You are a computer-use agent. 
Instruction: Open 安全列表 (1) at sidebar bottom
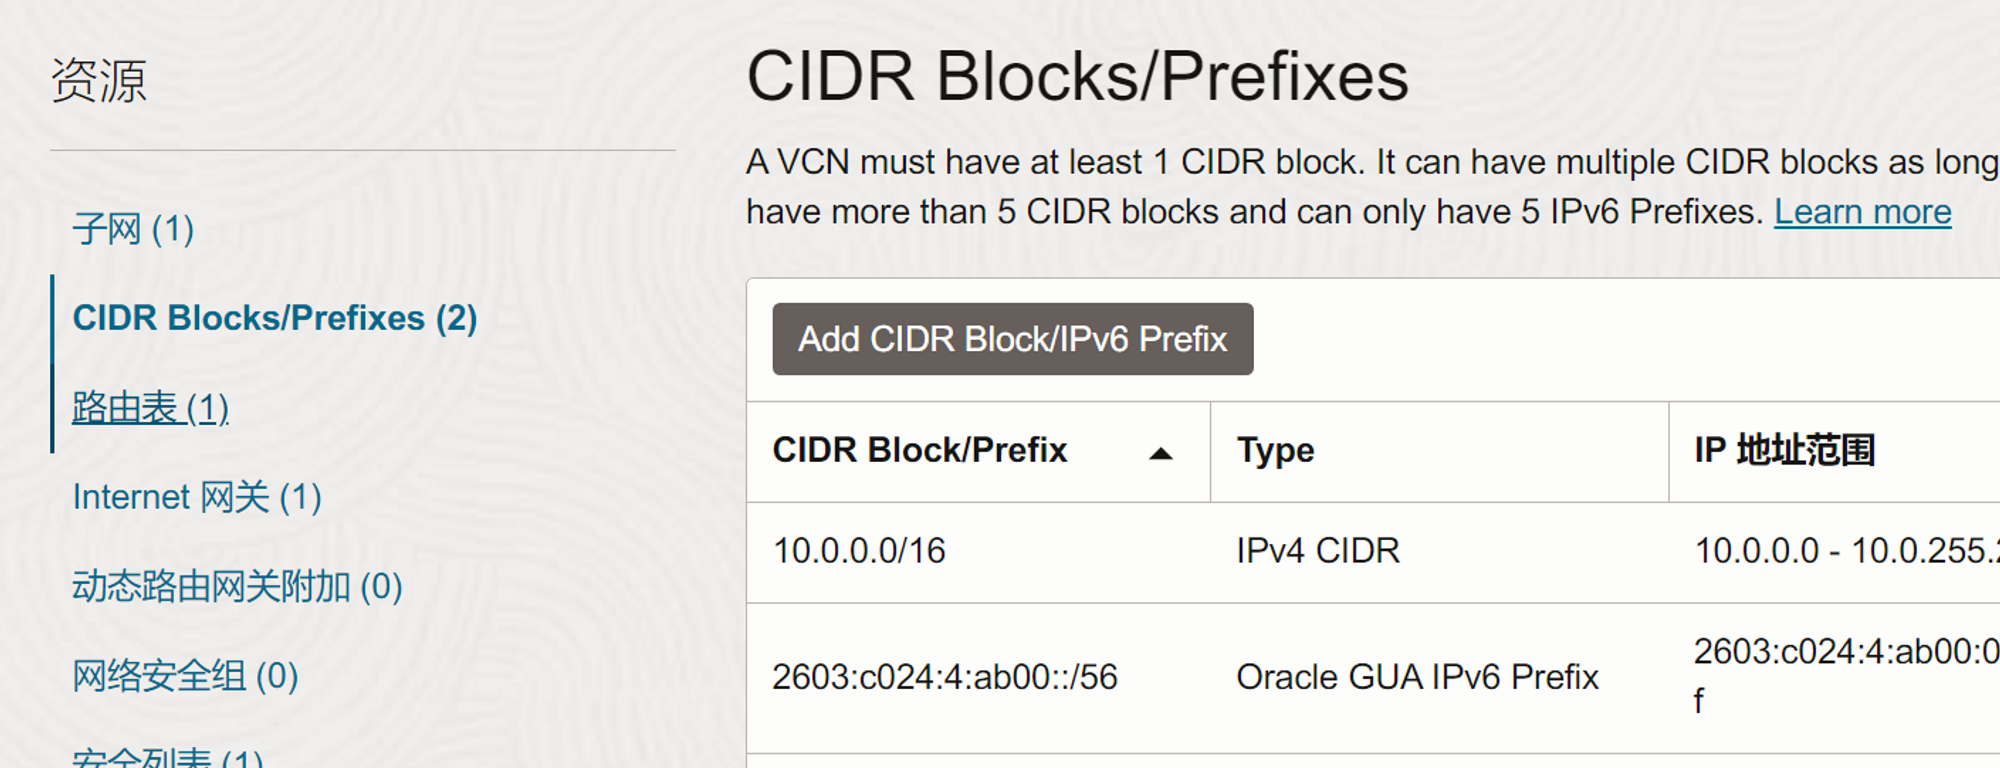click(167, 758)
